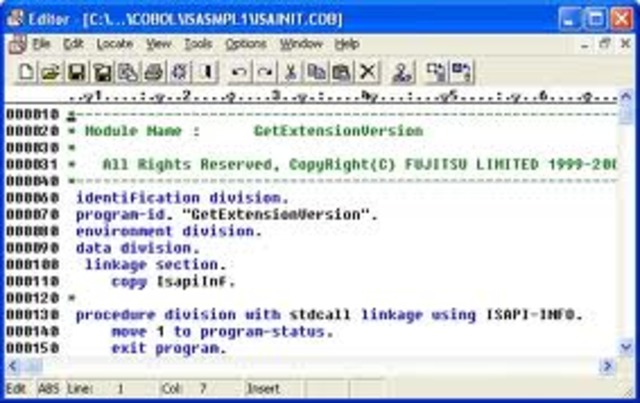Click the toolbar icon right of gear
This screenshot has height=403, width=640.
(x=205, y=73)
